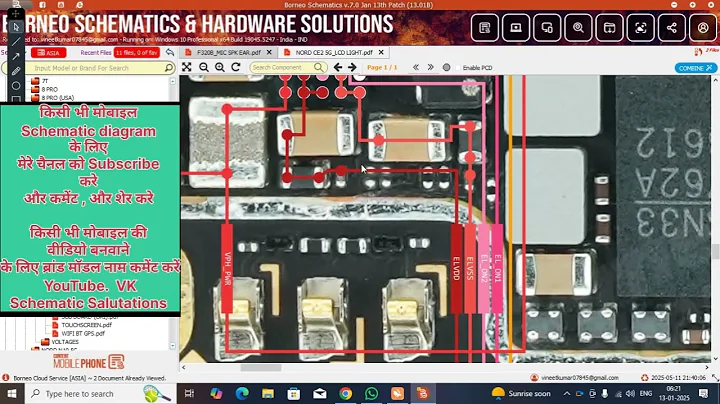Image resolution: width=720 pixels, height=404 pixels.
Task: Pick the arrow drawing tool
Action: pyautogui.click(x=16, y=56)
